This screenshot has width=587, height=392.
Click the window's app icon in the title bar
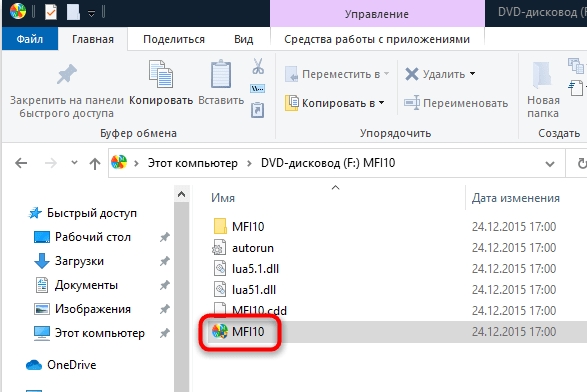[x=18, y=11]
